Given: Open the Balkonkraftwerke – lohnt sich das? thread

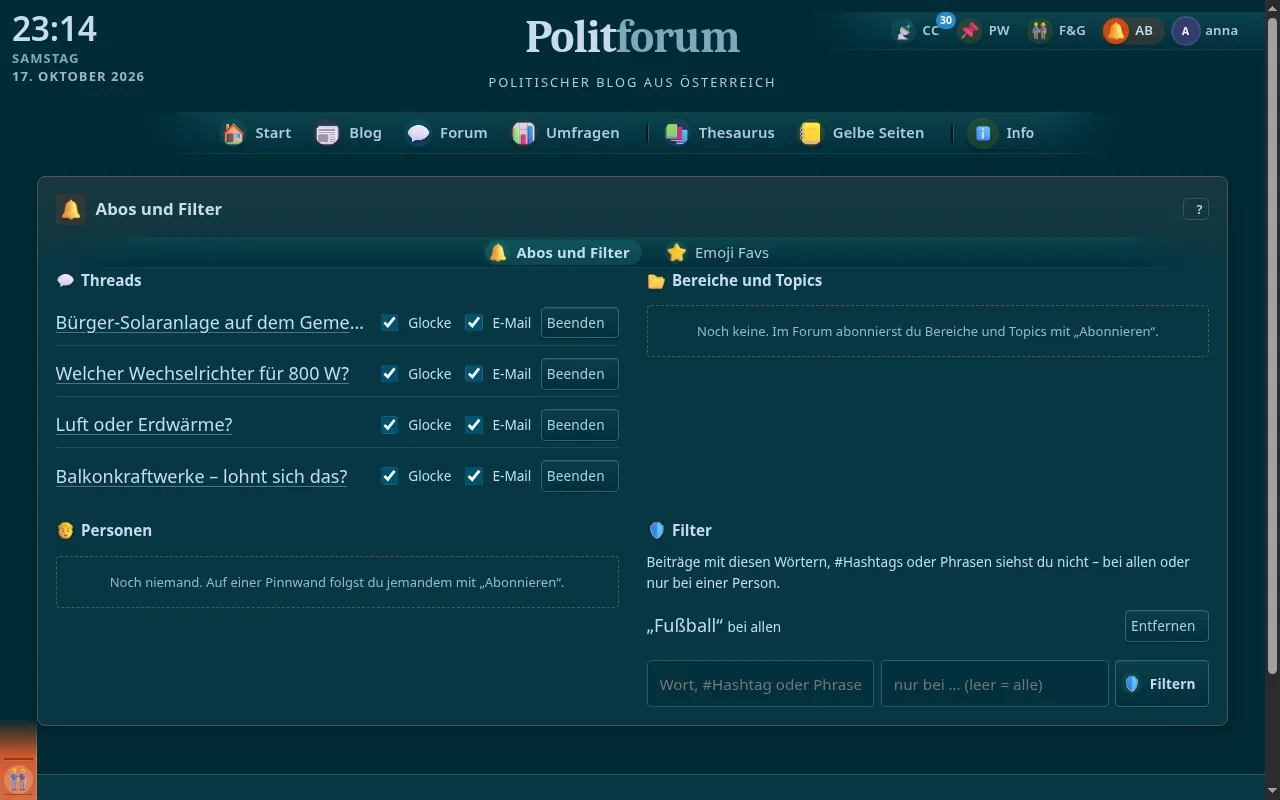Looking at the screenshot, I should click(202, 476).
